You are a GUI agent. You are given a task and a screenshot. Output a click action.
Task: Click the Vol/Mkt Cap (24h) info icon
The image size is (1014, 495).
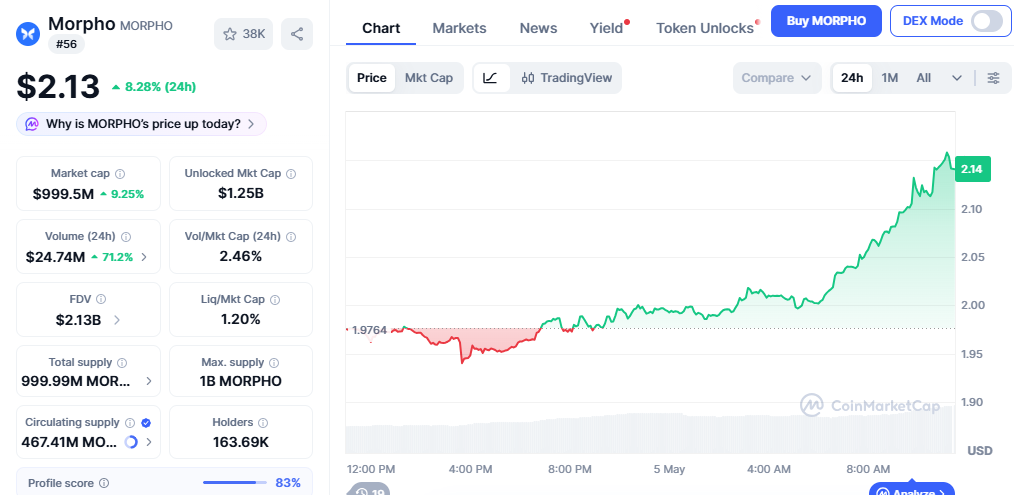tap(290, 237)
